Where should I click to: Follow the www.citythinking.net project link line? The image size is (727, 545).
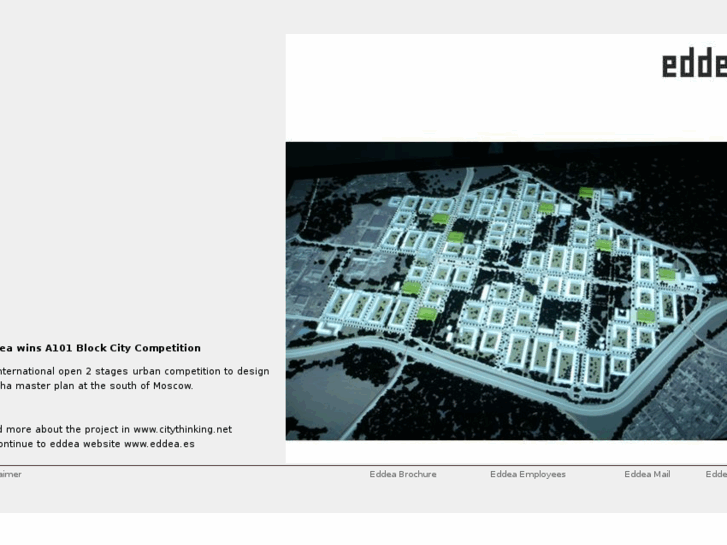(x=115, y=430)
